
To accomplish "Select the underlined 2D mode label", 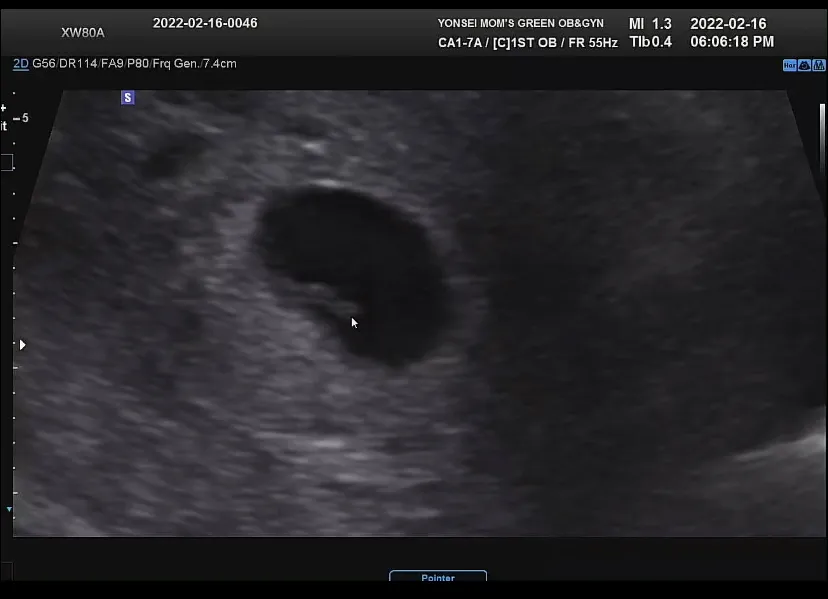I will (x=21, y=64).
